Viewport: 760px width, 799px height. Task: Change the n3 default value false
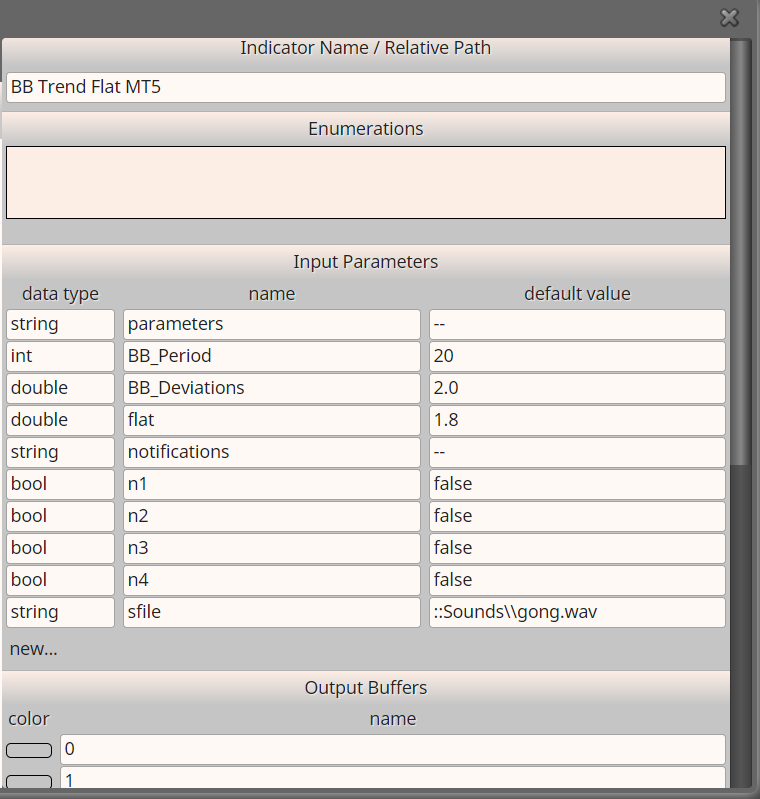[577, 549]
